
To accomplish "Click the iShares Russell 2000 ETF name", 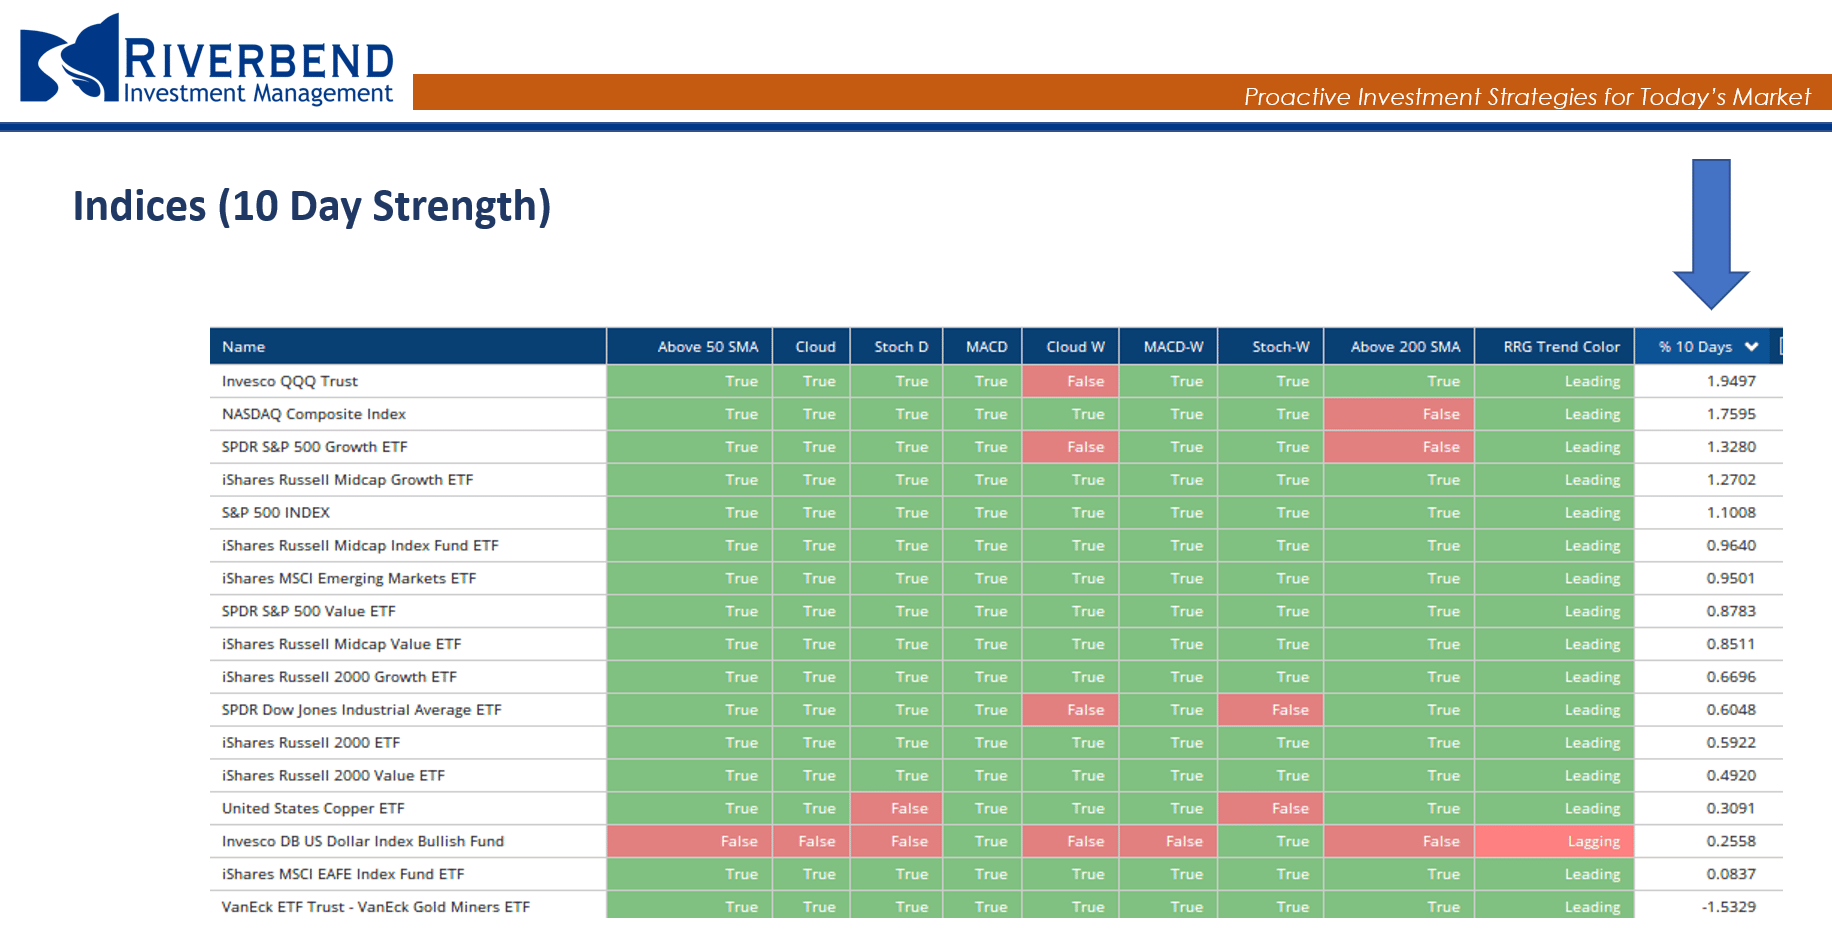I will tap(310, 743).
